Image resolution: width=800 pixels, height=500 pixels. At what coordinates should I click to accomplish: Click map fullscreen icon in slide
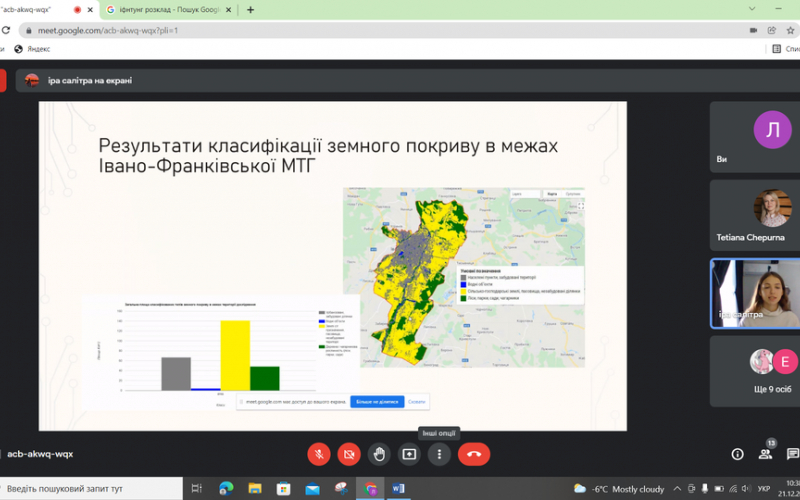581,206
